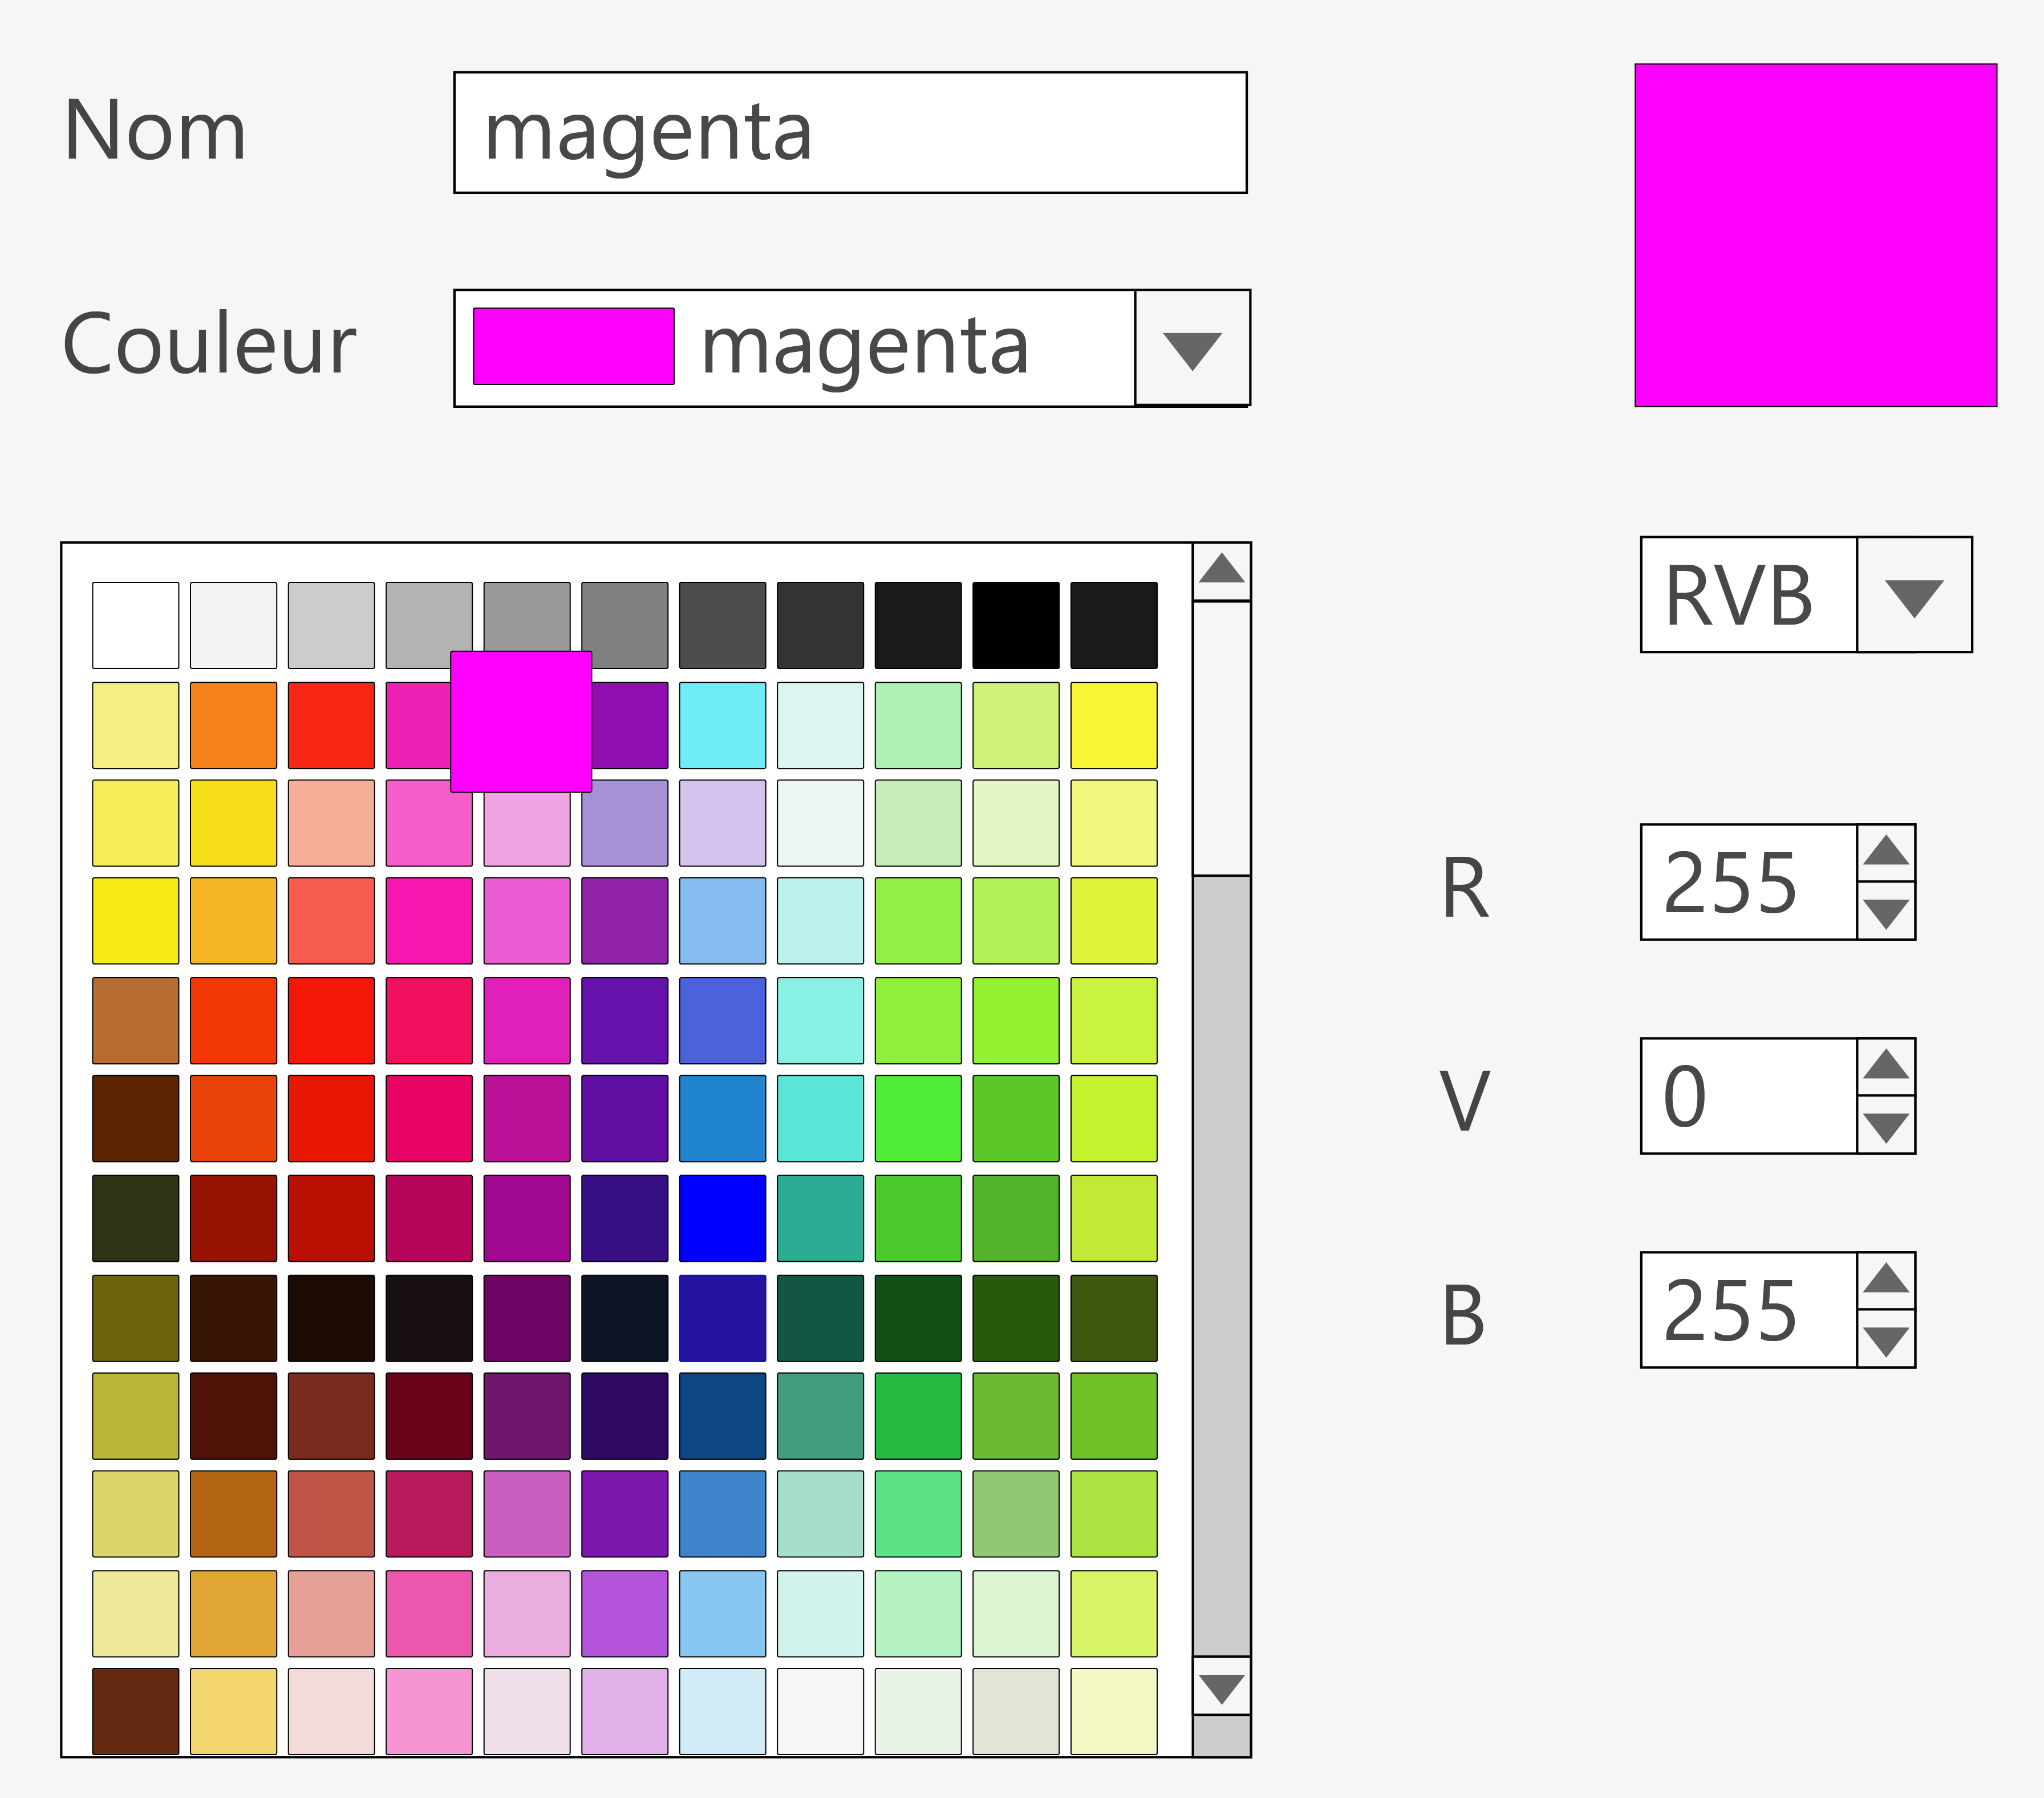Click the B value input field
The width and height of the screenshot is (2044, 1798).
point(1748,1310)
